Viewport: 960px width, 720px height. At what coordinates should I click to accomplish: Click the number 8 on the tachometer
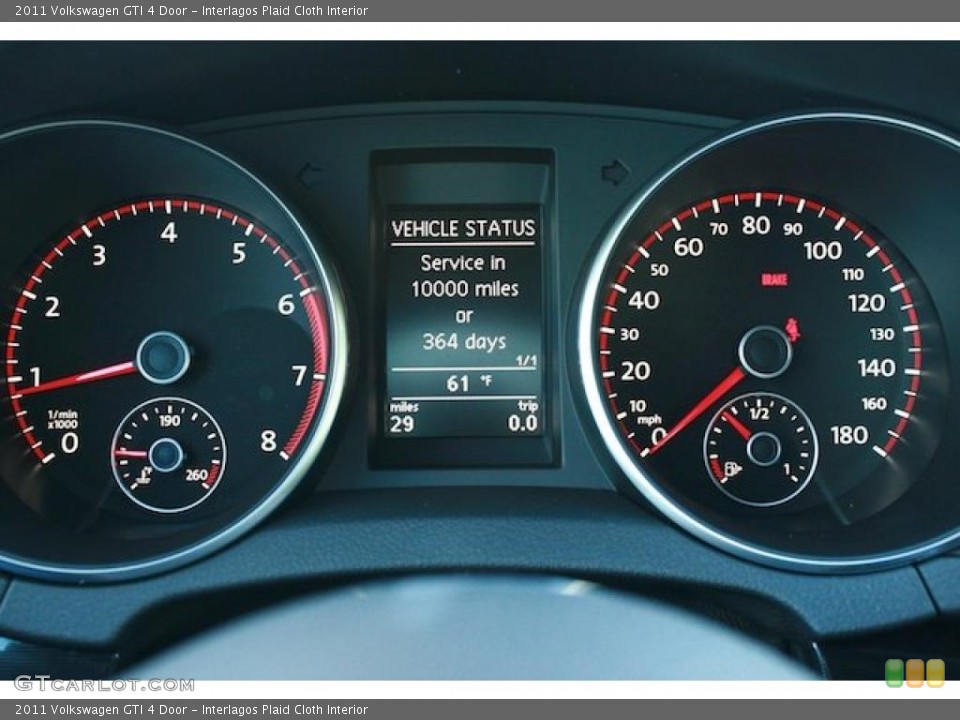click(x=269, y=441)
